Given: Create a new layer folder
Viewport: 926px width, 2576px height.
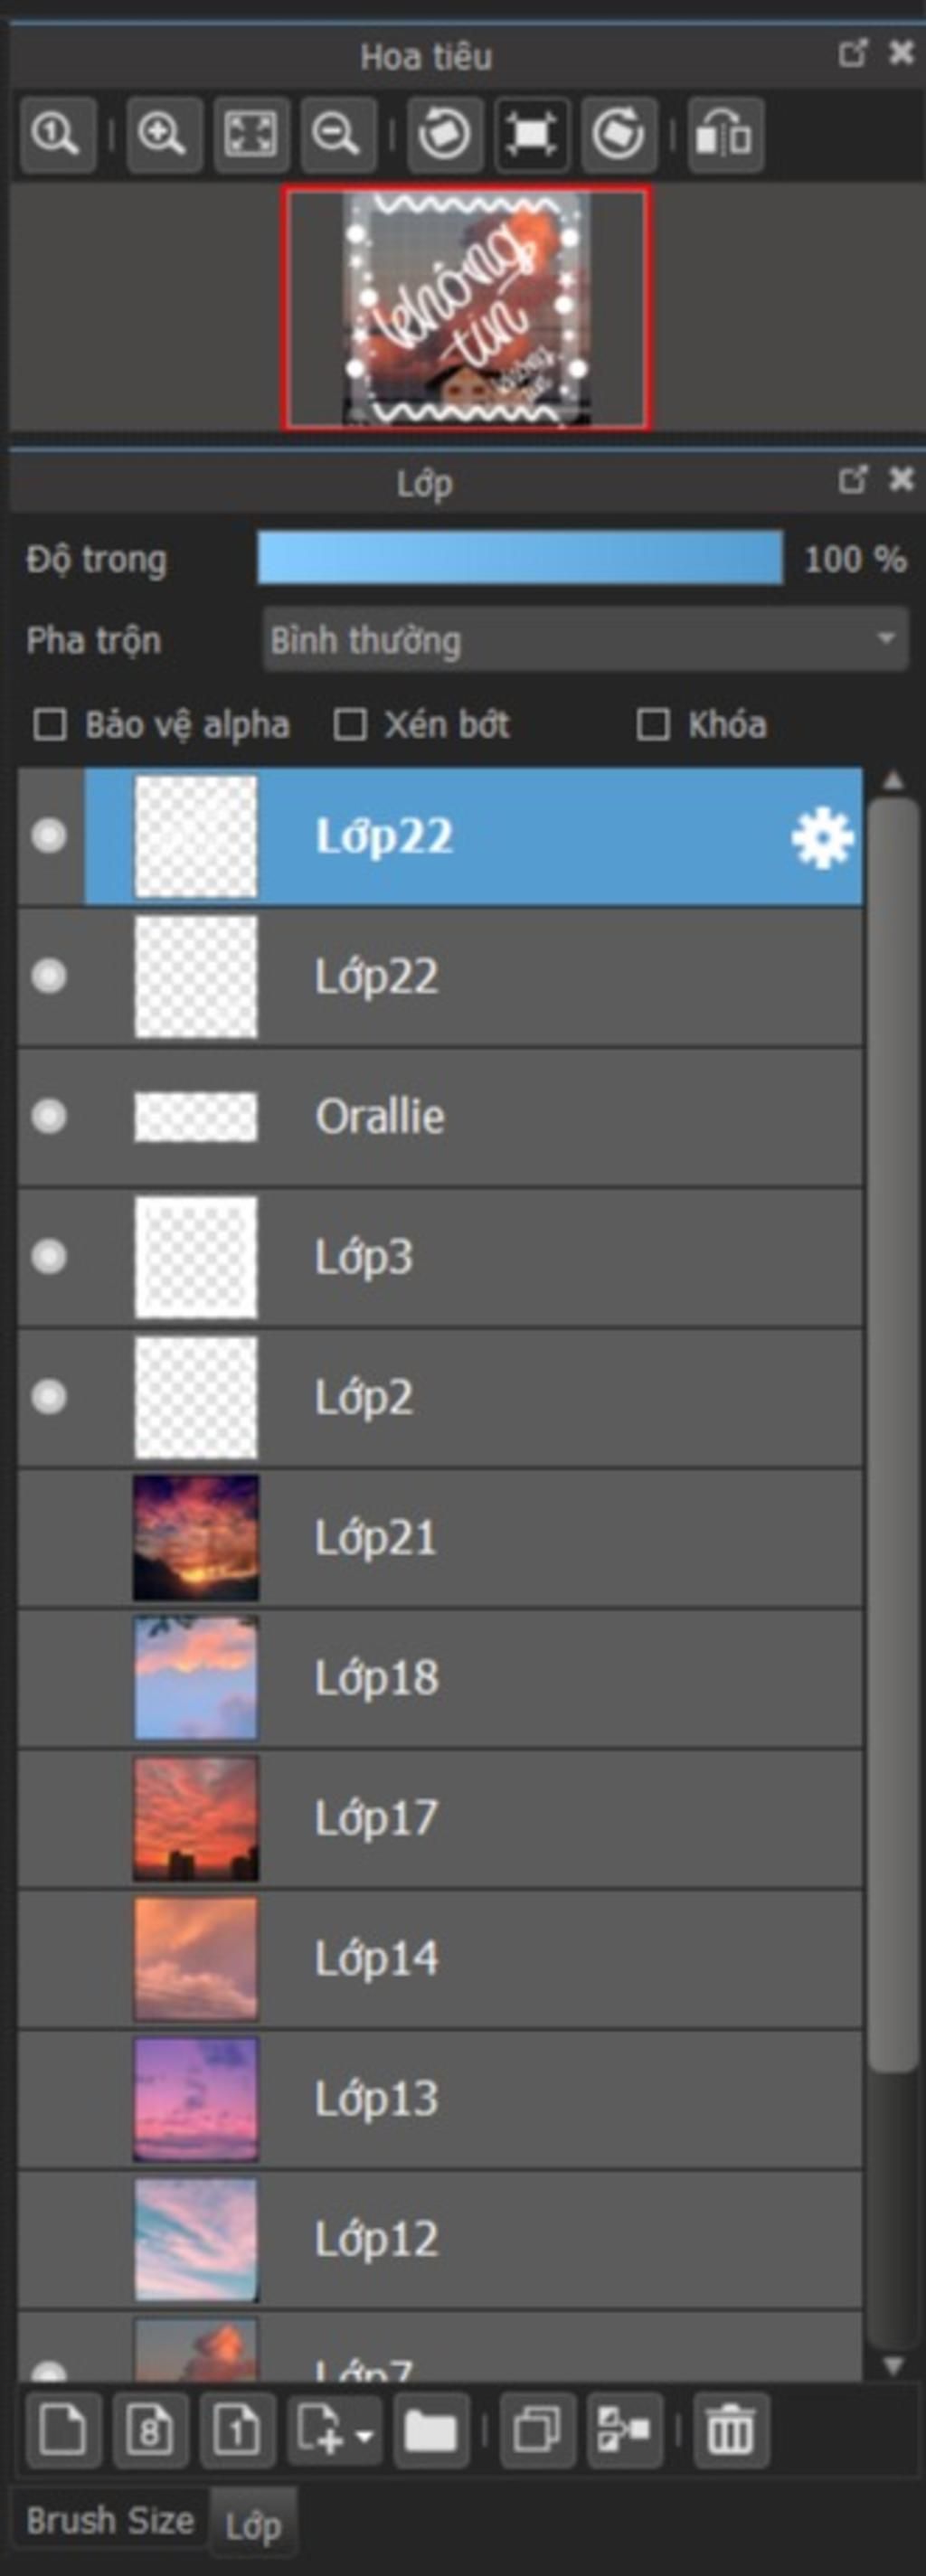Looking at the screenshot, I should (430, 2429).
